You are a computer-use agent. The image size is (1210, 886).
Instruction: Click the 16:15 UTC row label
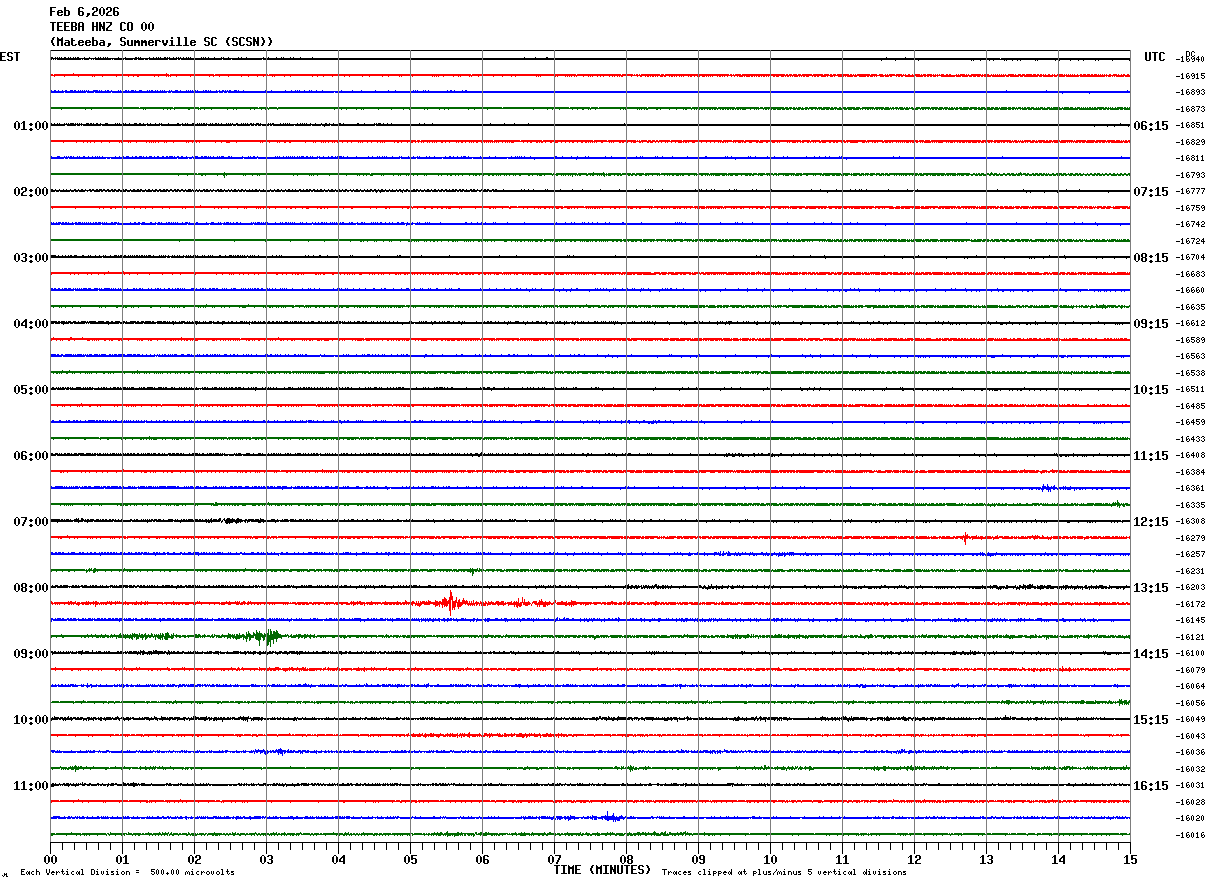point(1150,786)
